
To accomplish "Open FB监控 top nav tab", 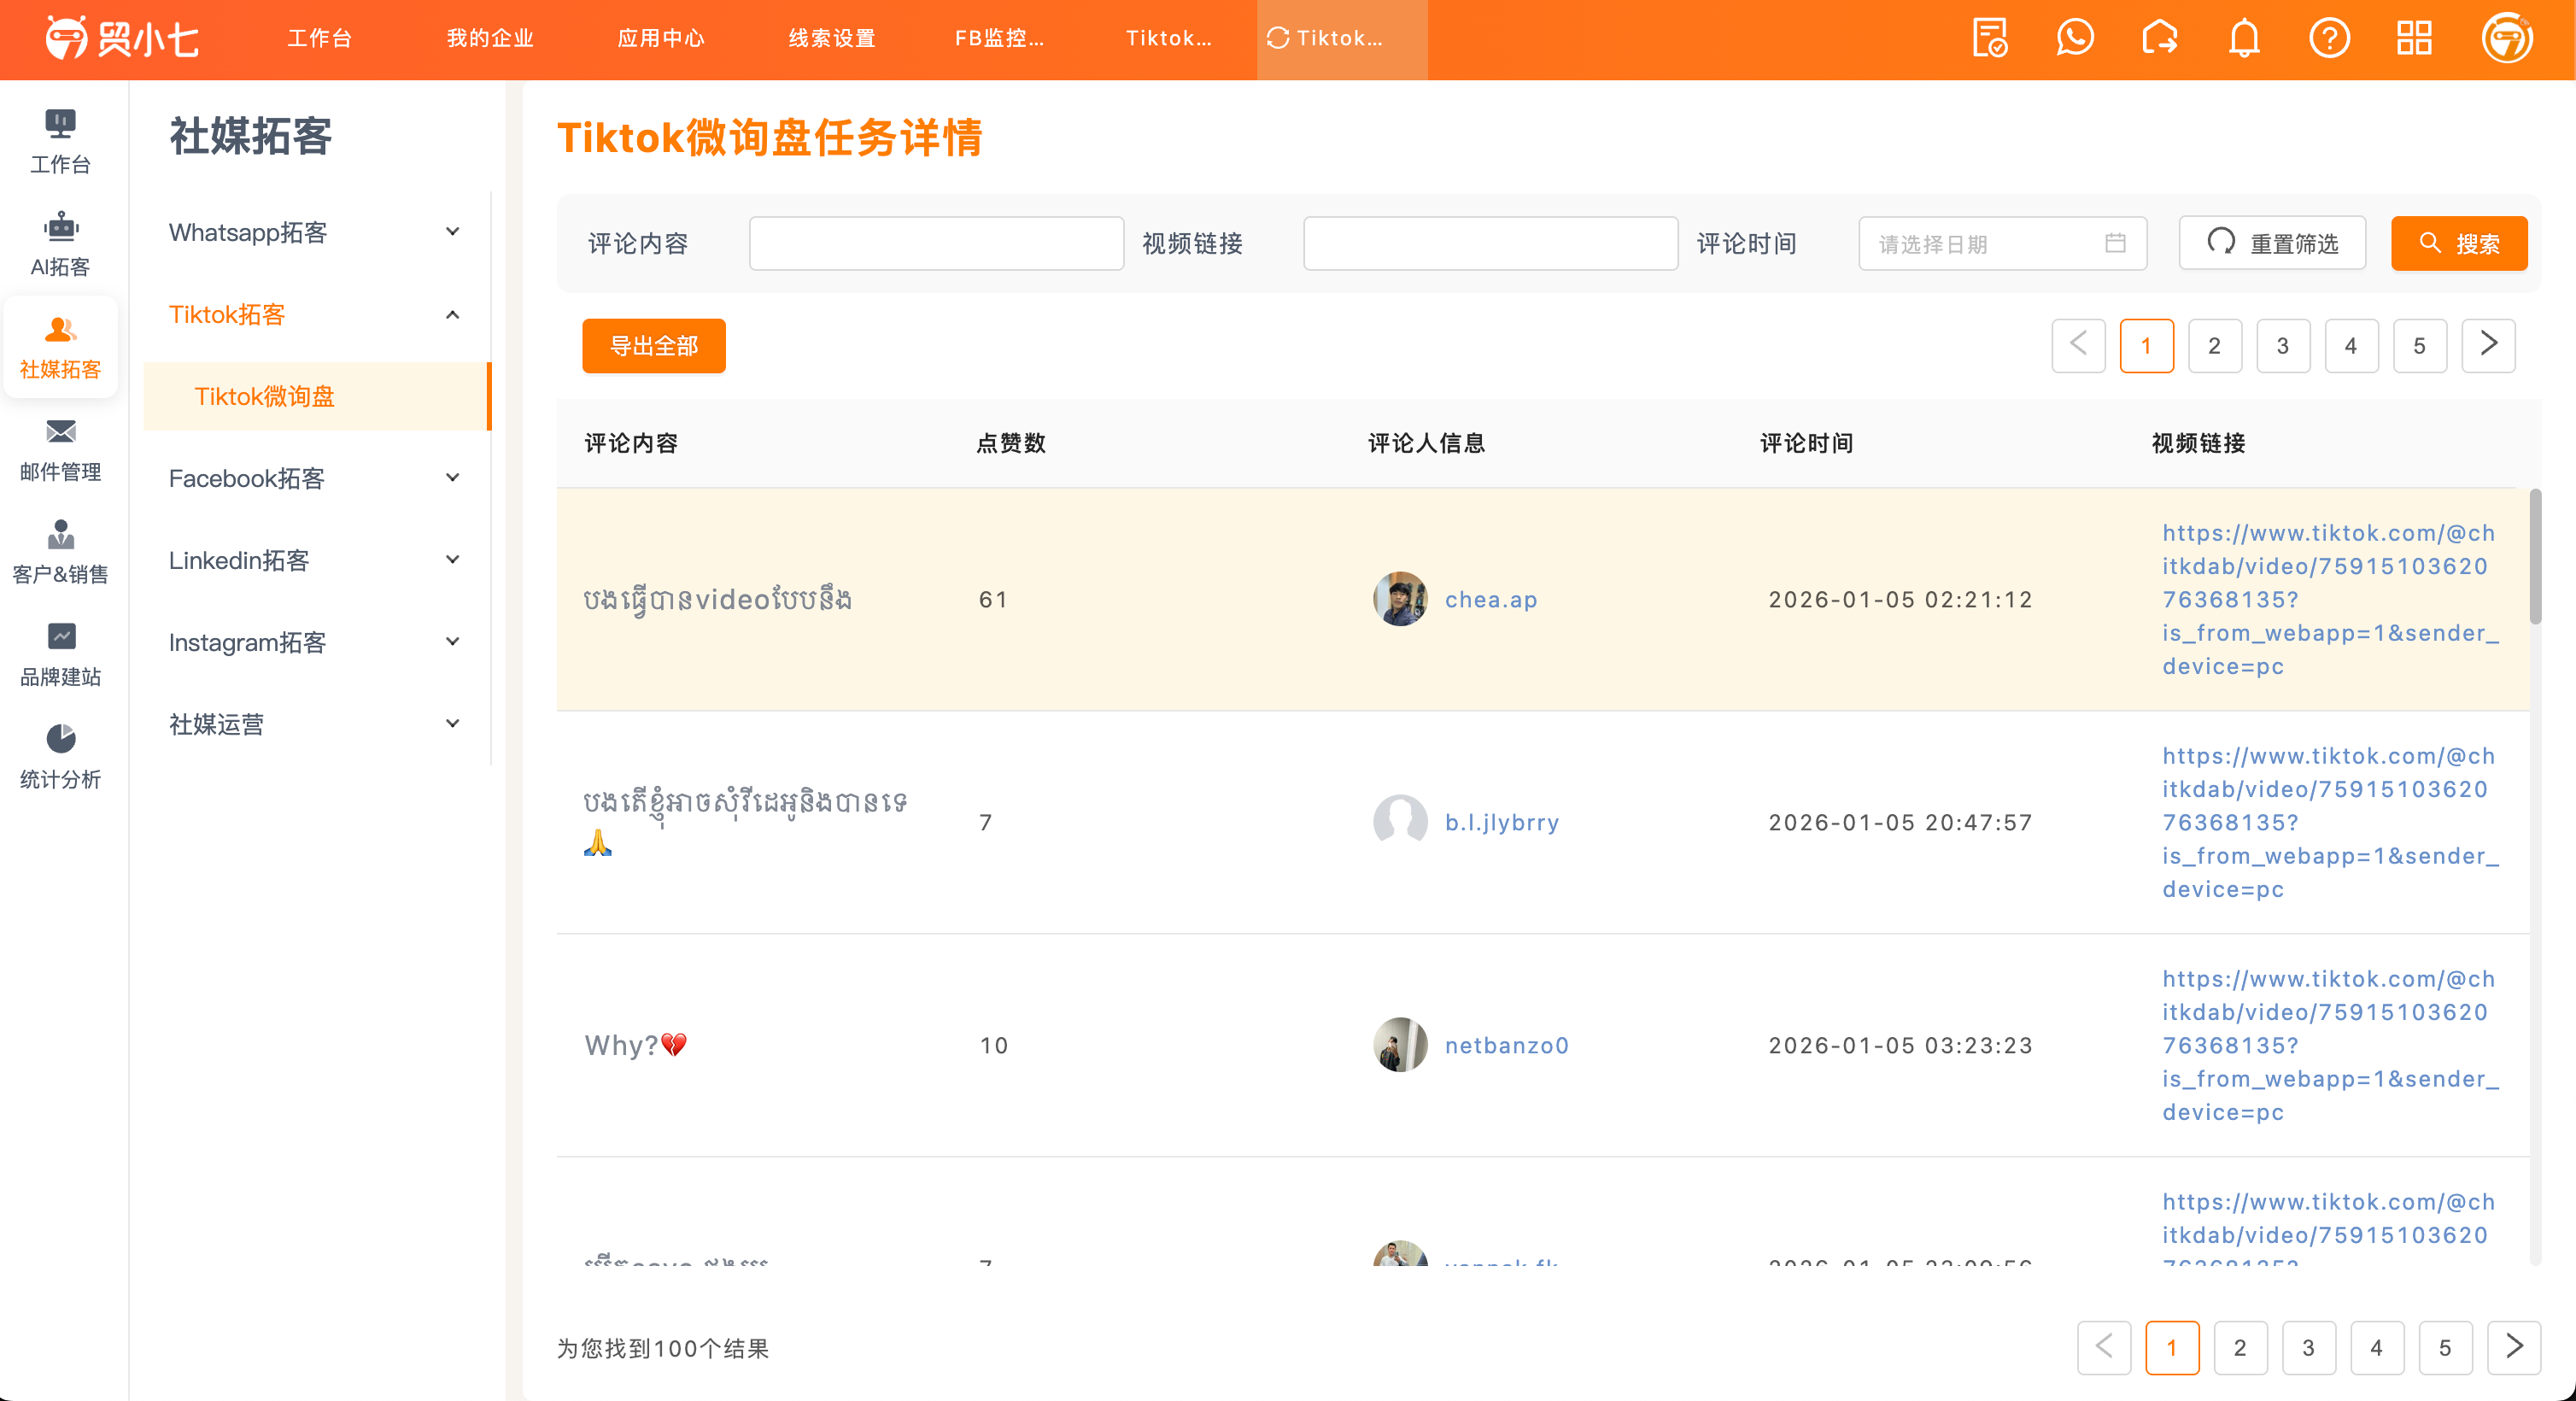I will tap(1000, 39).
